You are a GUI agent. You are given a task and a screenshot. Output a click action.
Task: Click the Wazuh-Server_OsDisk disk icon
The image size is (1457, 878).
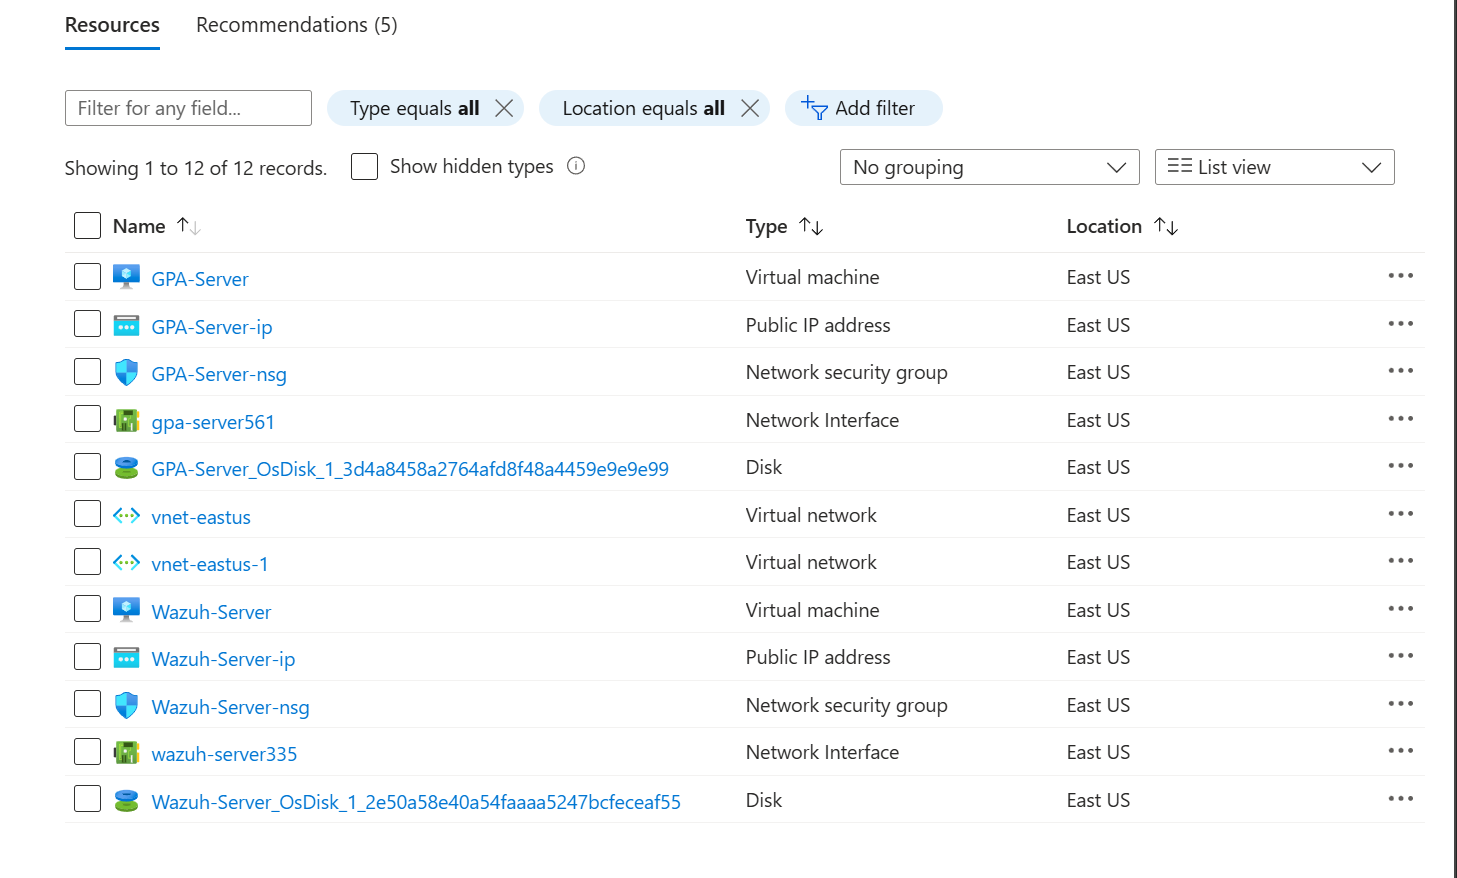pyautogui.click(x=126, y=800)
